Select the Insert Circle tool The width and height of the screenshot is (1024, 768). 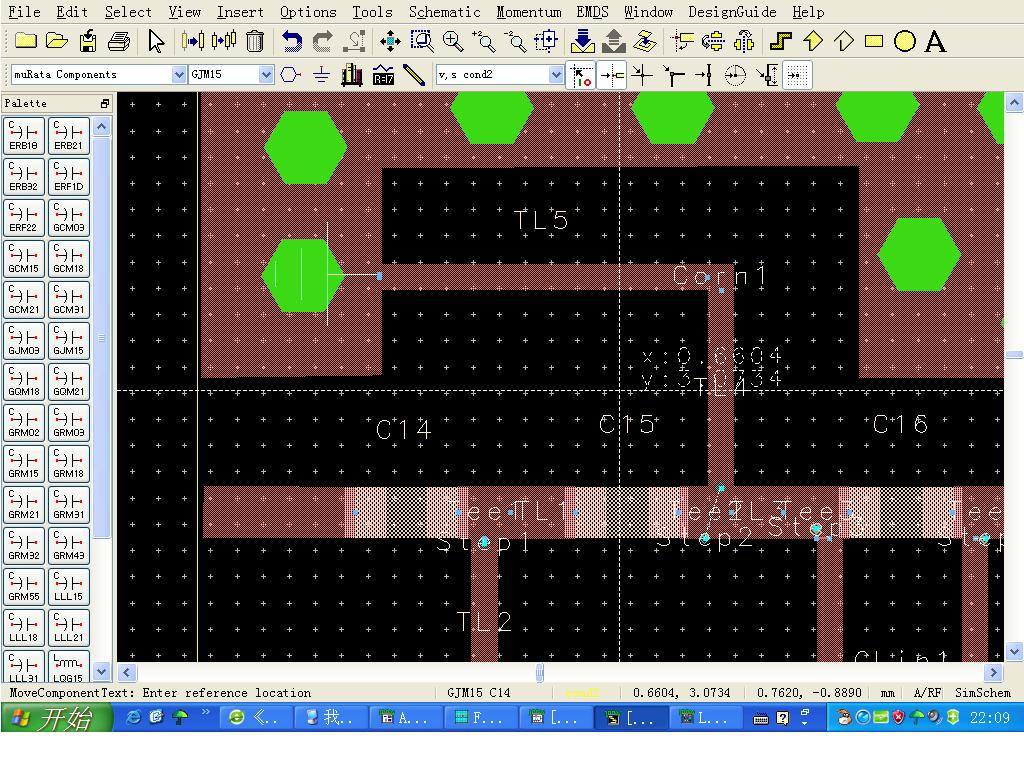(904, 41)
